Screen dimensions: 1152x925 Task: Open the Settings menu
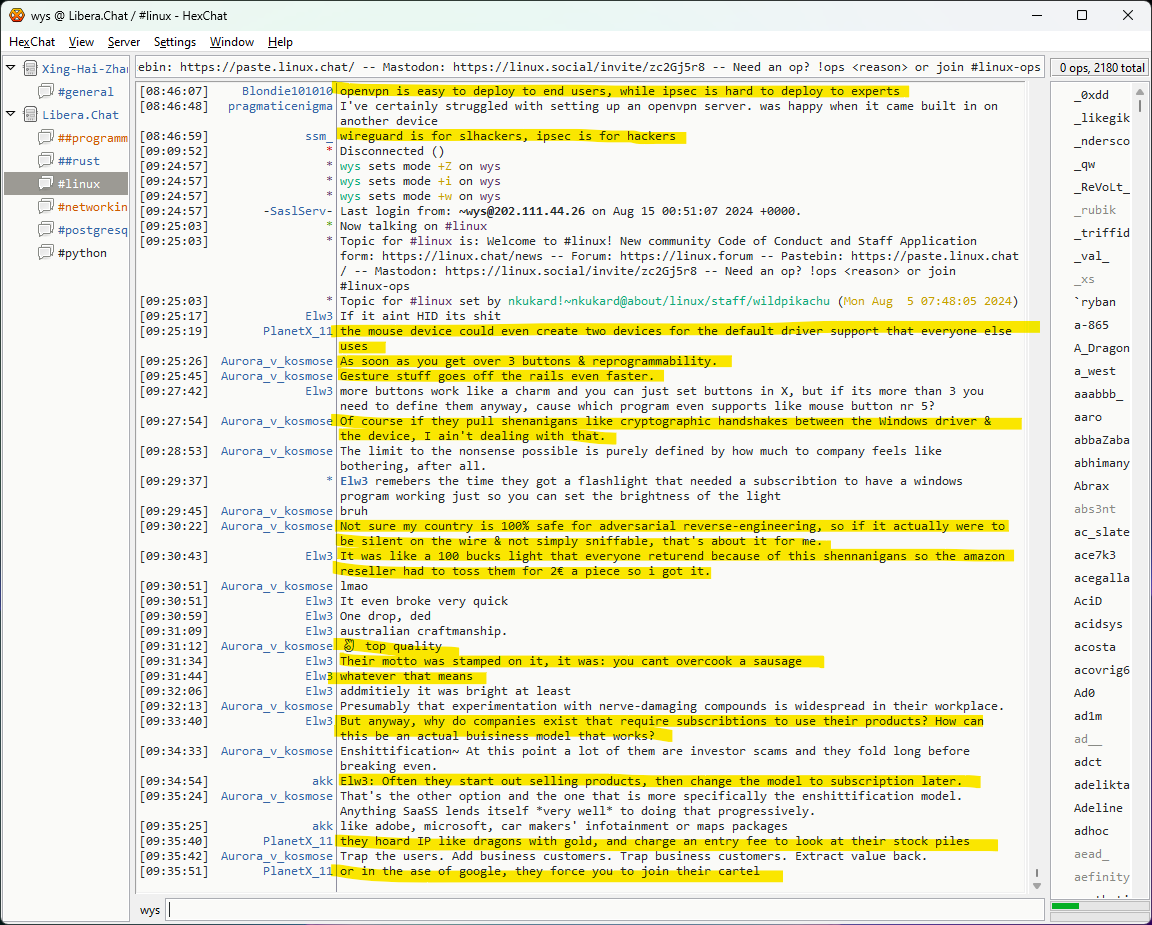point(175,42)
